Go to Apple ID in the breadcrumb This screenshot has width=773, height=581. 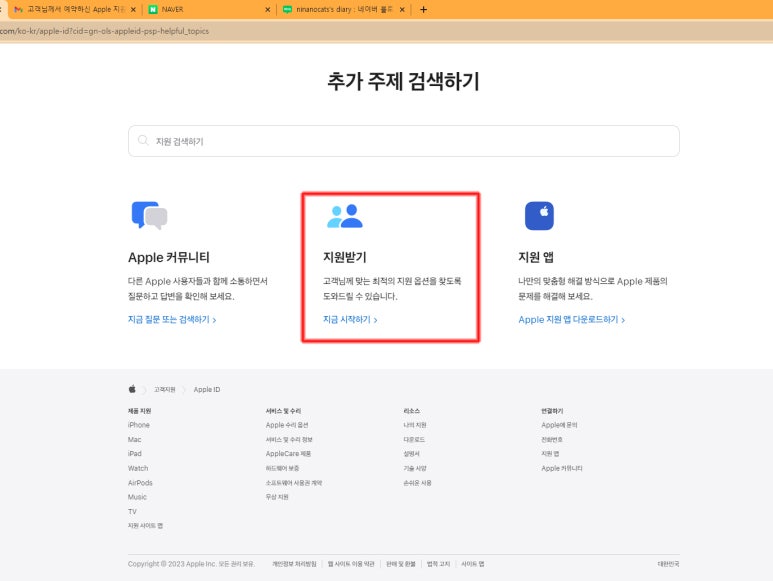click(207, 389)
